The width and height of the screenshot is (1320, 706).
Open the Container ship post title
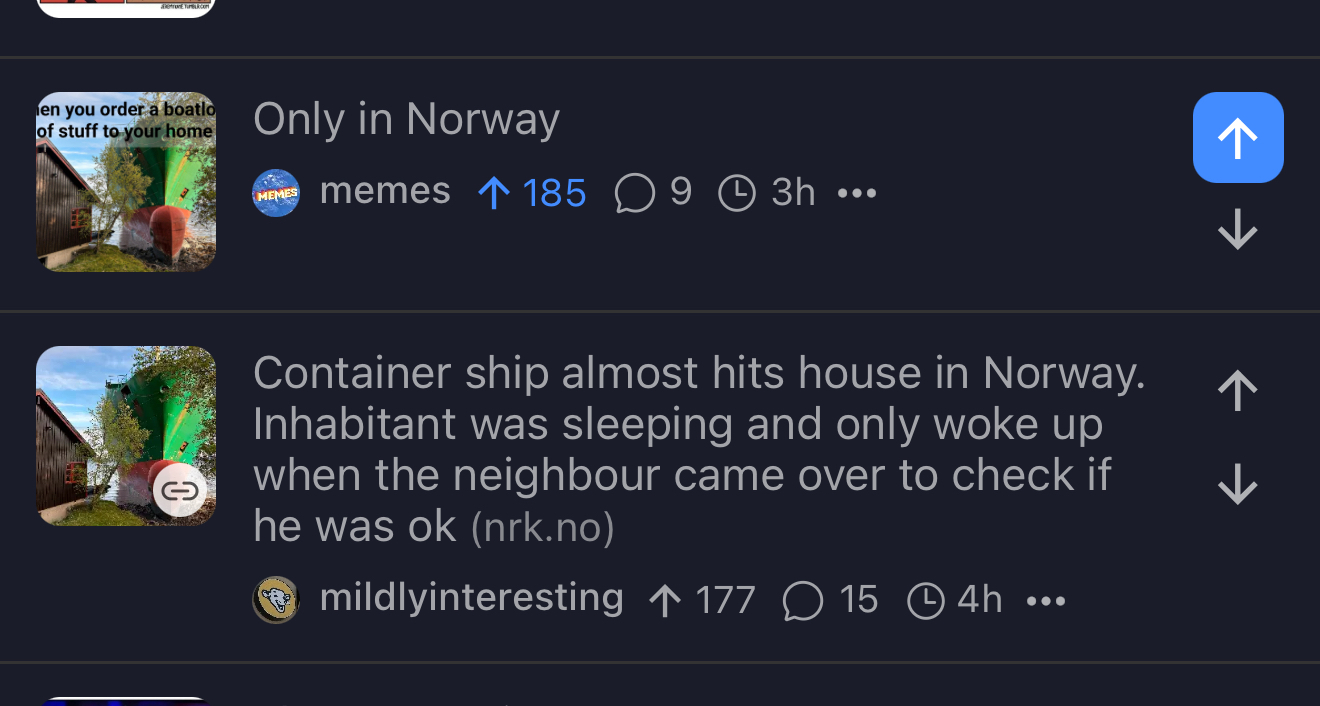pyautogui.click(x=699, y=449)
